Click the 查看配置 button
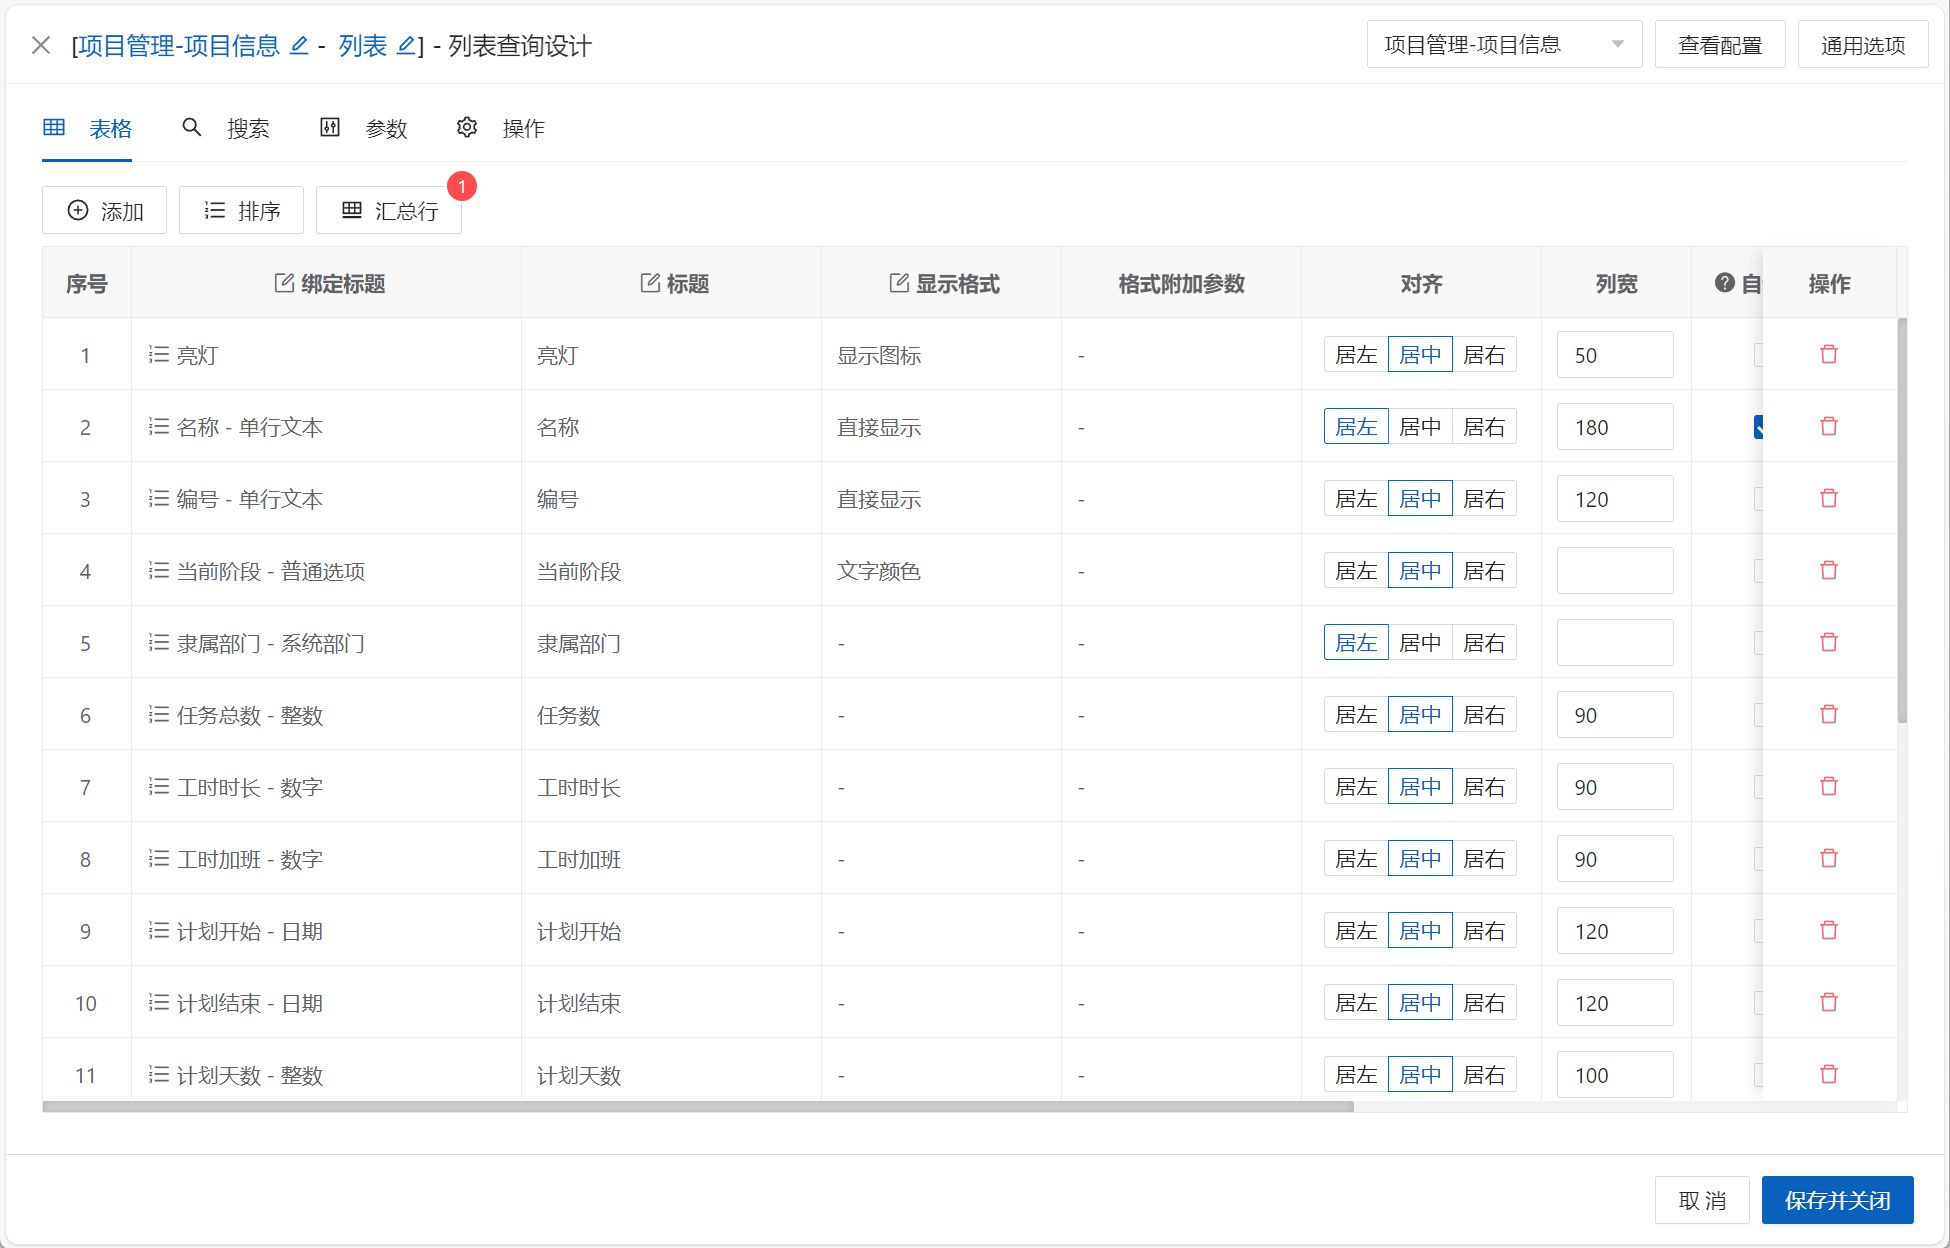 pos(1720,45)
